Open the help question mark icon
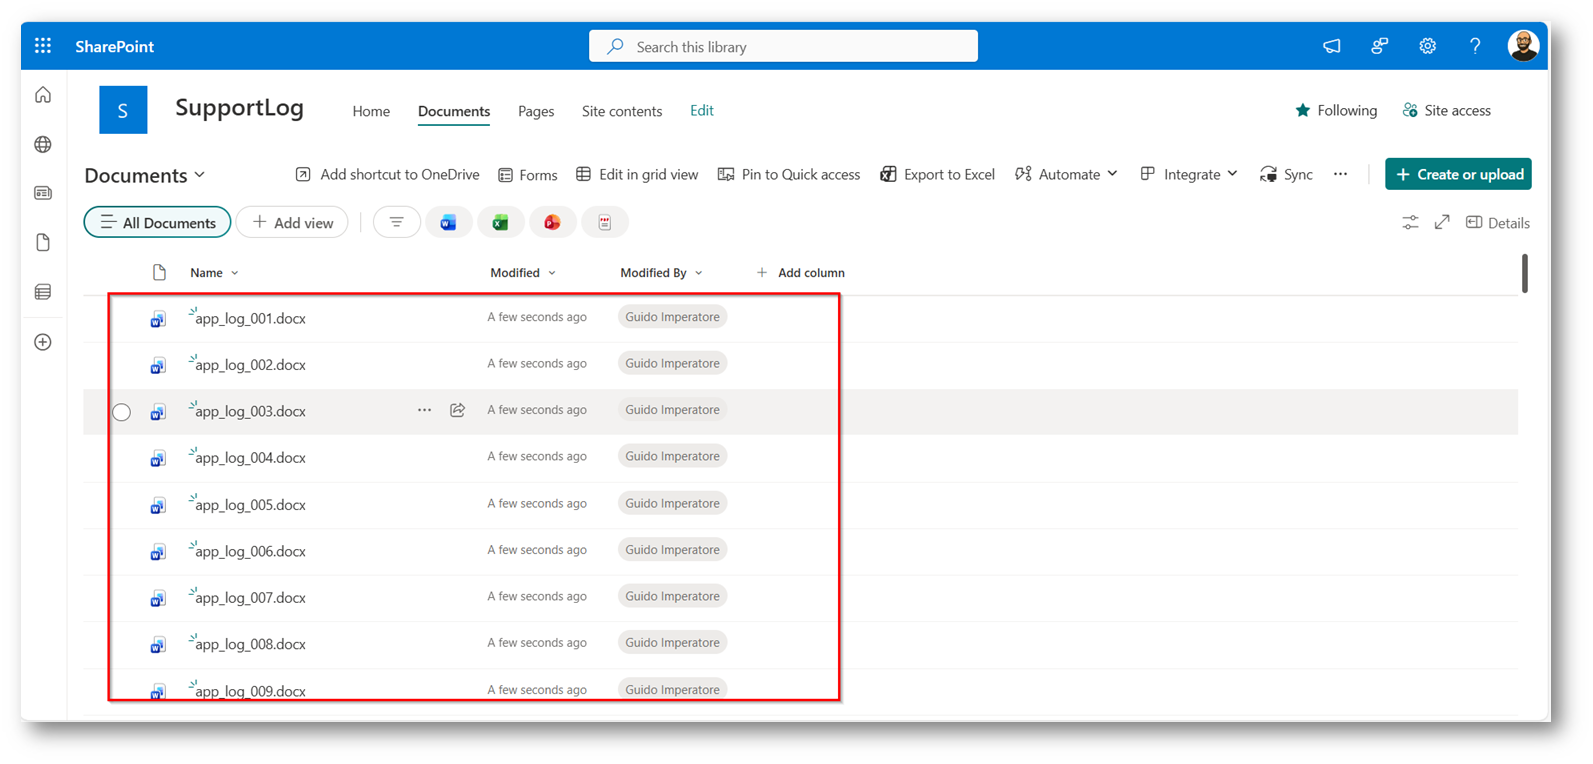 (x=1475, y=46)
